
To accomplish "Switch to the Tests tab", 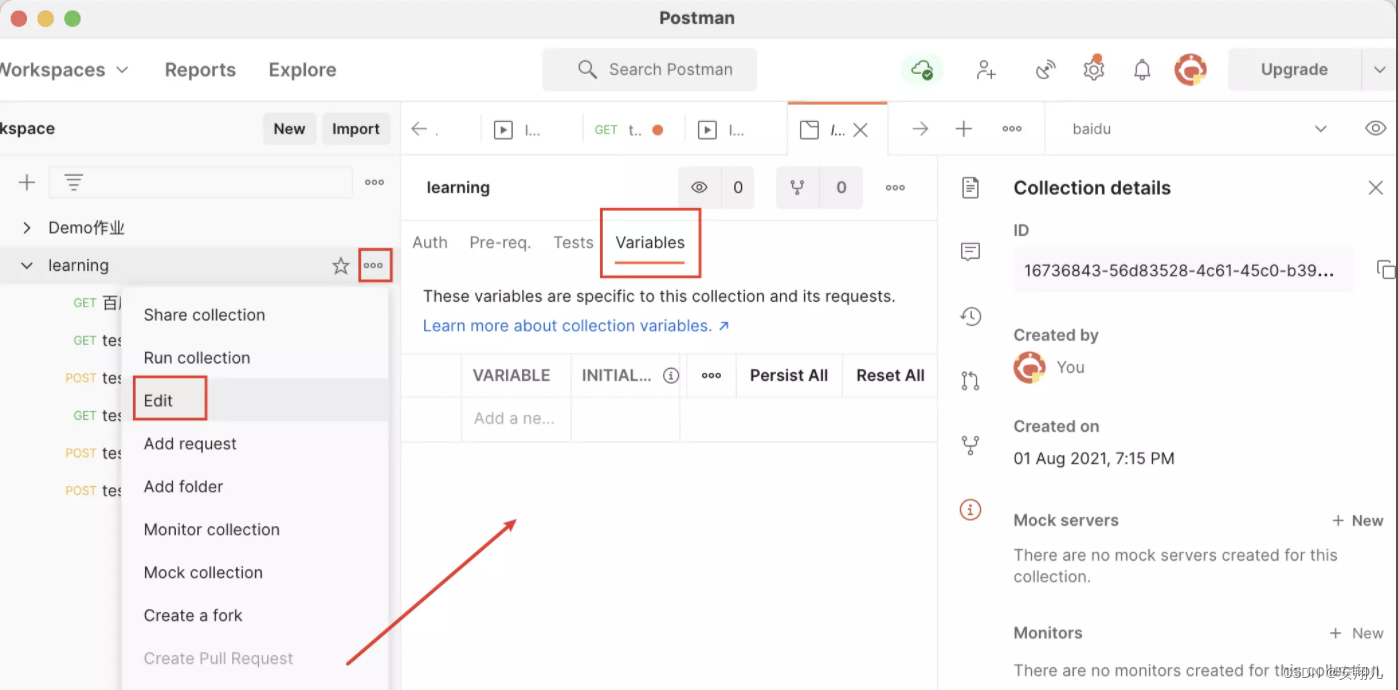I will 573,242.
